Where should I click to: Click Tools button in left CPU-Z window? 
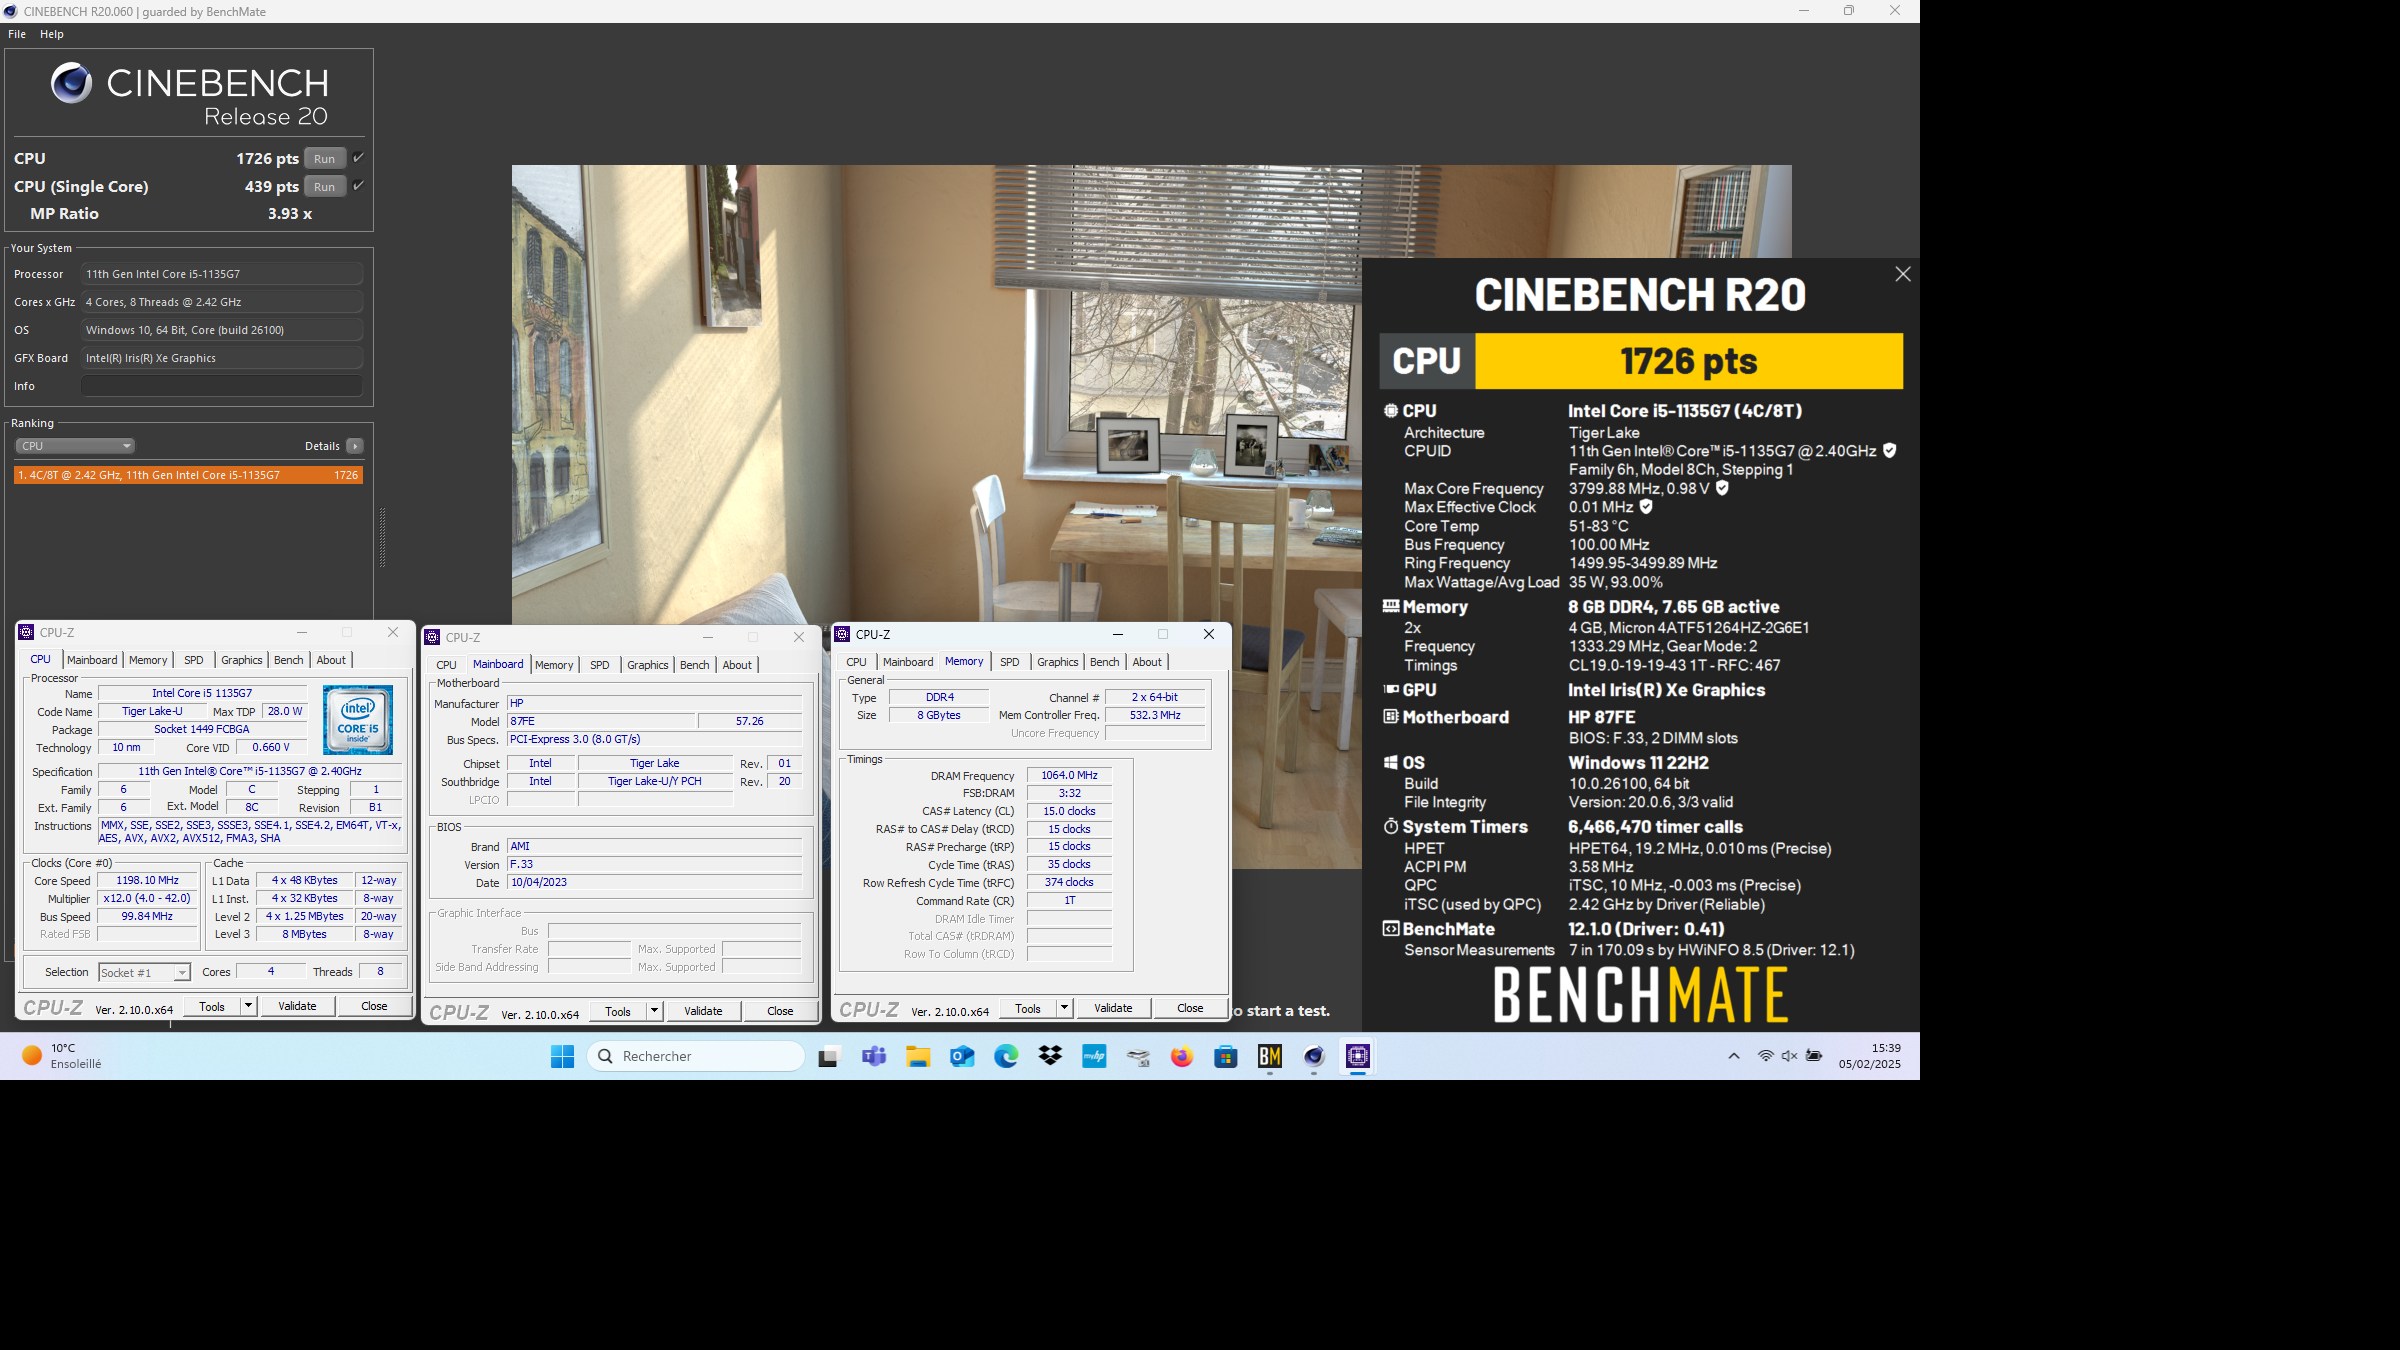[x=212, y=1007]
